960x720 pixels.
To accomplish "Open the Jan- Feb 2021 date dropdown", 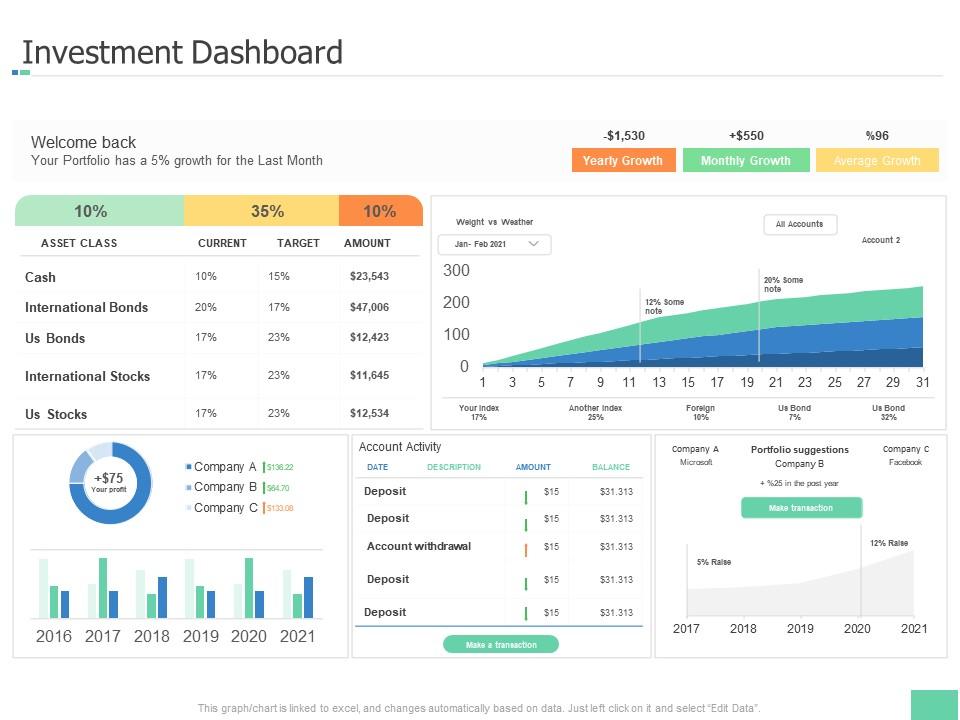I will click(x=495, y=244).
